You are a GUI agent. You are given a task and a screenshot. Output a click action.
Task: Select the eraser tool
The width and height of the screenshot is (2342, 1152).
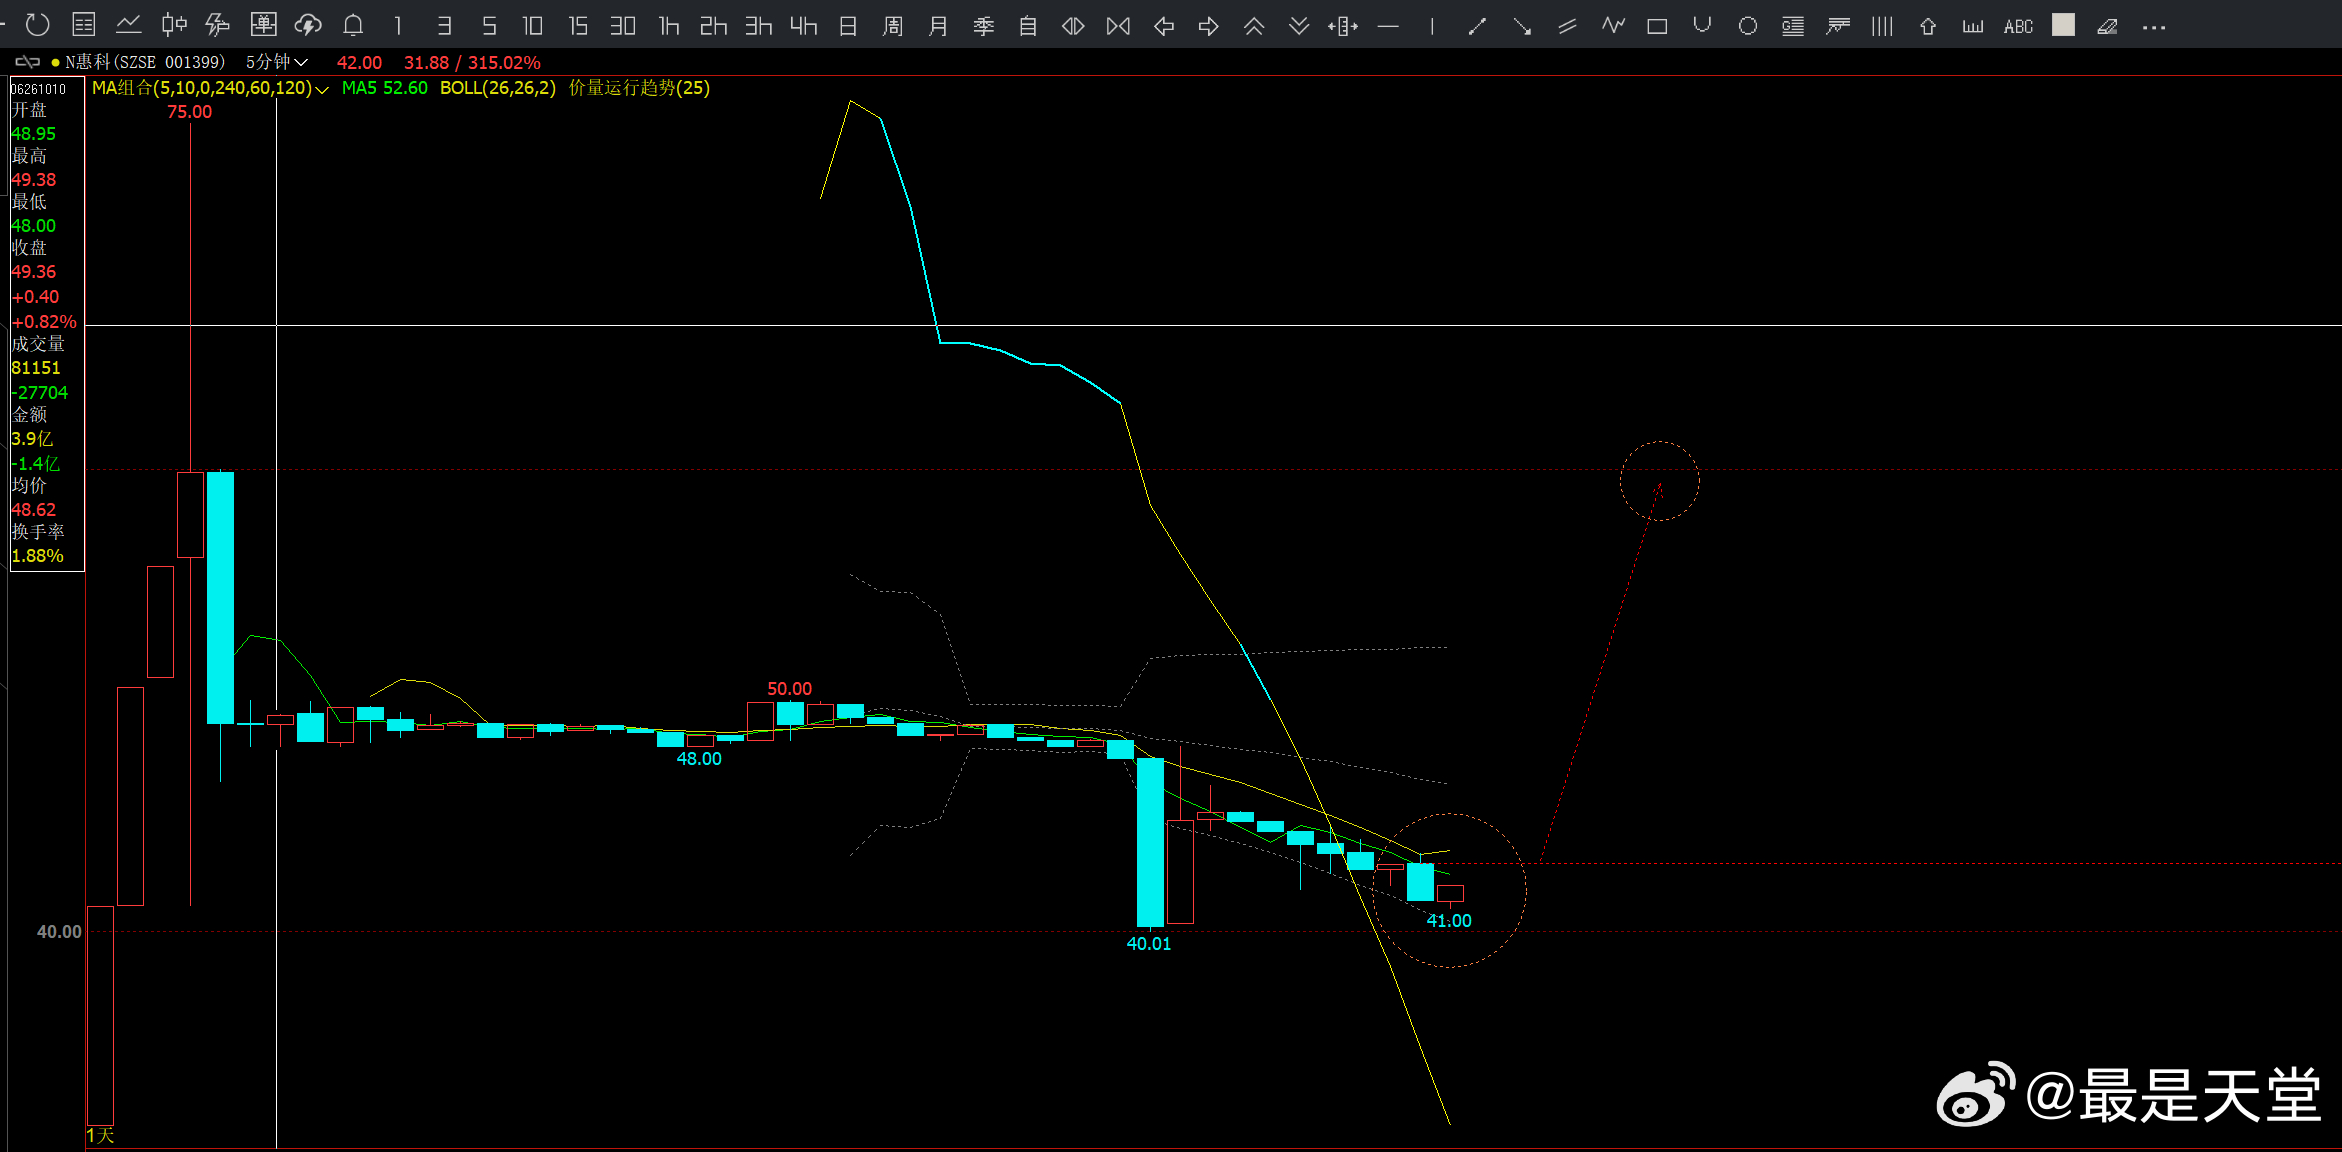(x=2108, y=26)
